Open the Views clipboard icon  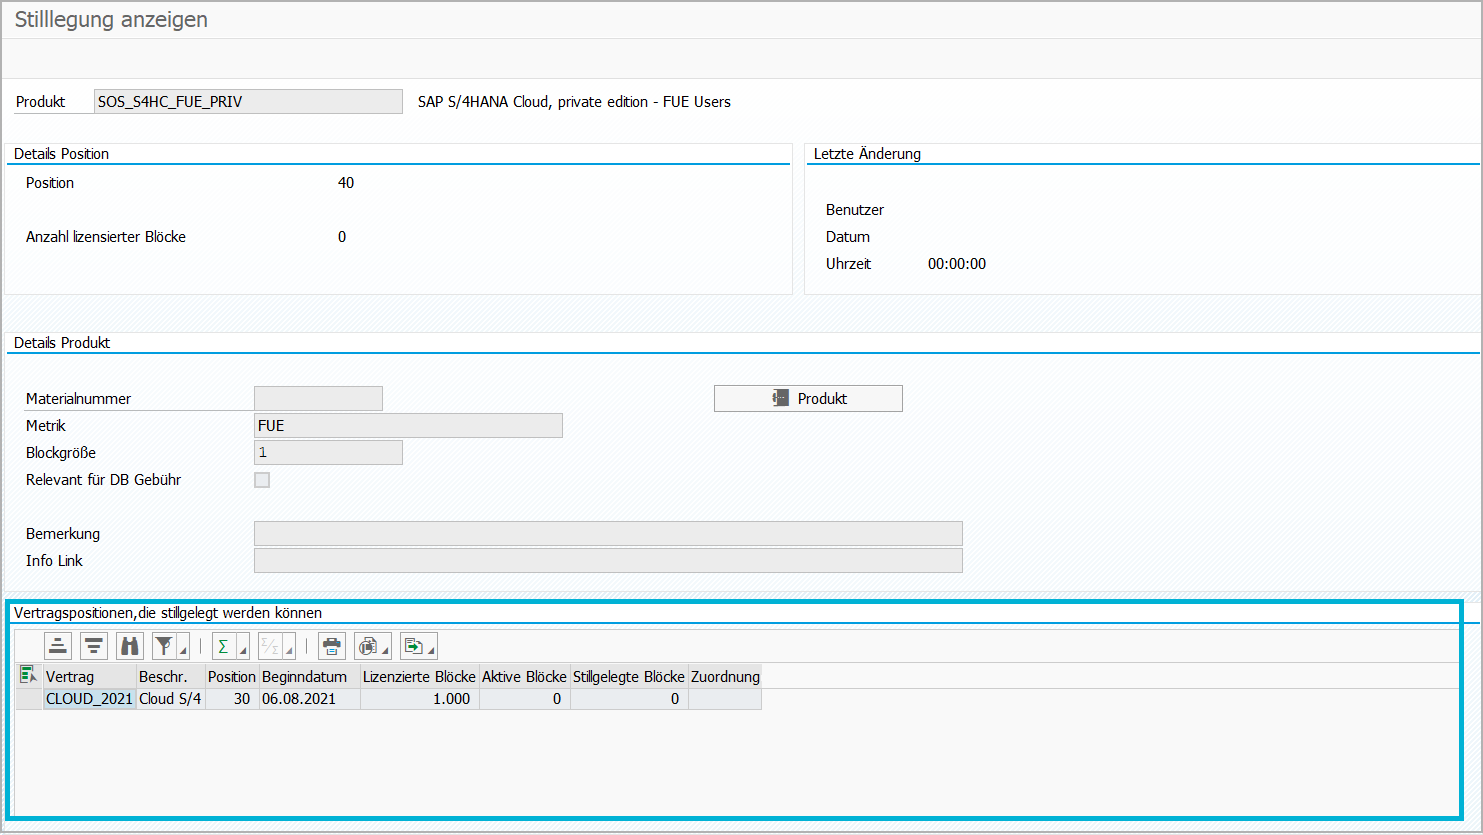368,646
